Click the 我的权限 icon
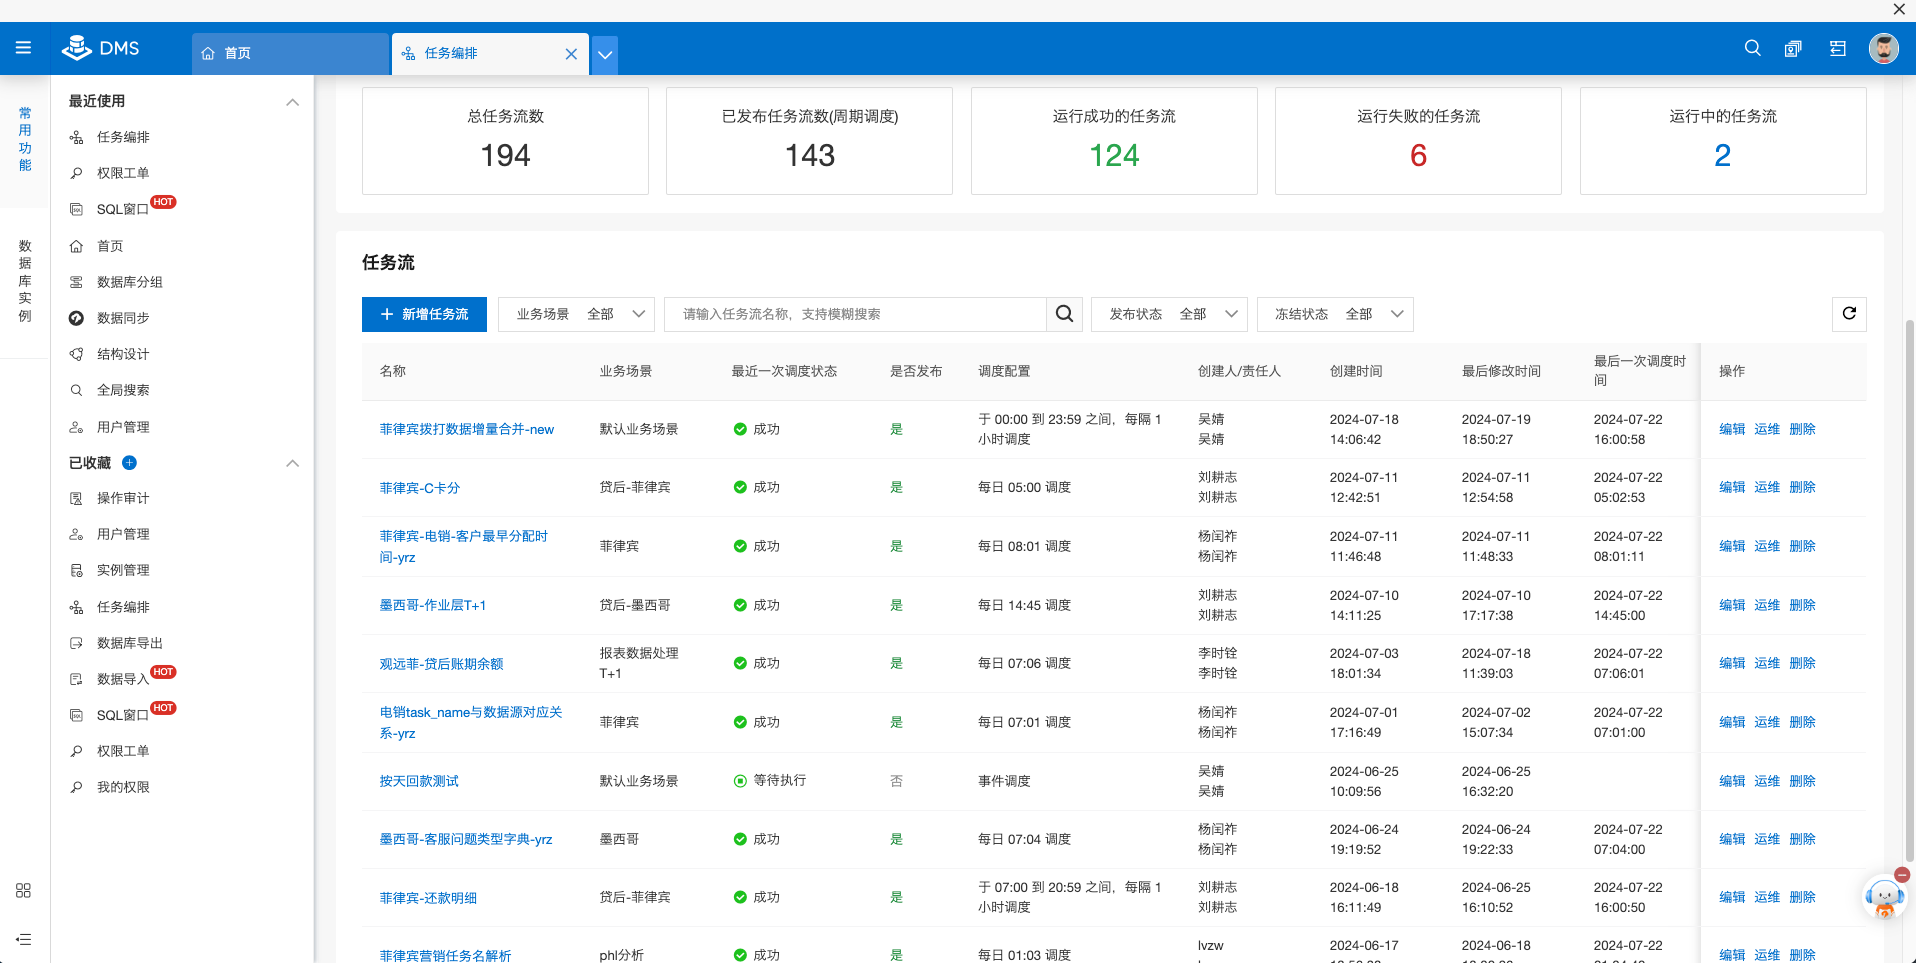Image resolution: width=1916 pixels, height=963 pixels. click(76, 787)
